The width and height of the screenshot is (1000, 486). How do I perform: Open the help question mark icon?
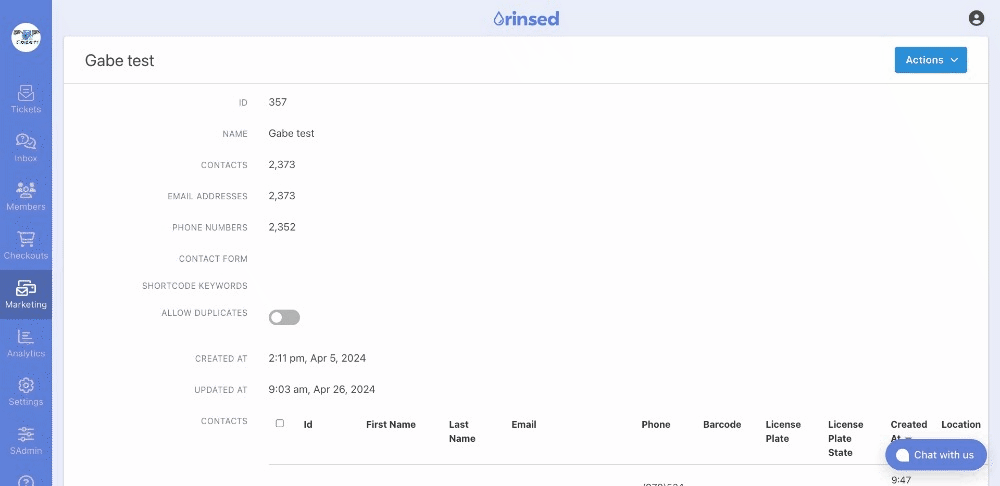coord(26,480)
